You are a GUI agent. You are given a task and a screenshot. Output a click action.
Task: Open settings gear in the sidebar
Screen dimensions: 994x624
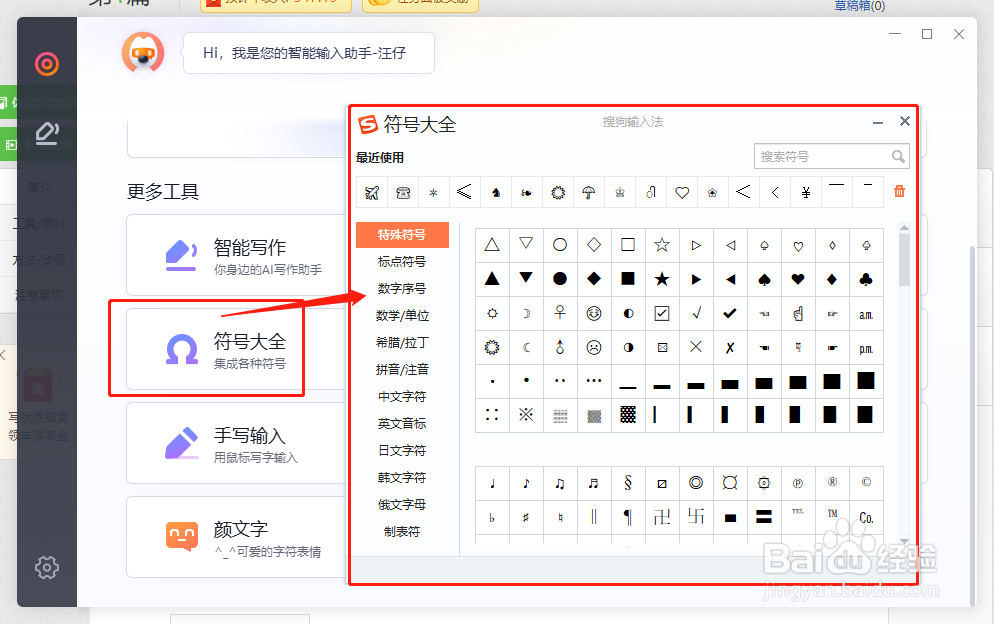pos(47,568)
